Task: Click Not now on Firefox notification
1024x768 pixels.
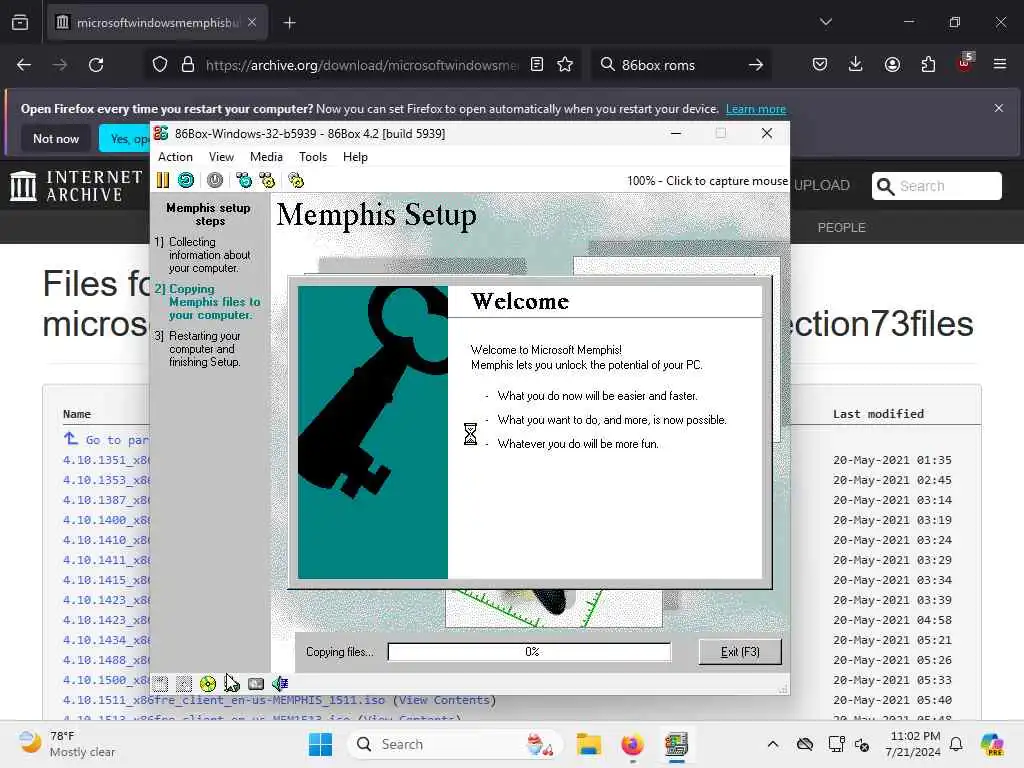Action: tap(56, 138)
